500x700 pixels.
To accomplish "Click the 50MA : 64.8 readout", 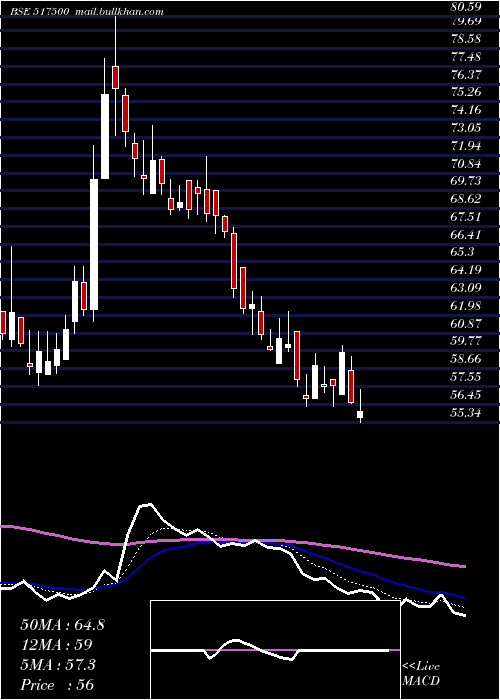I will (x=62, y=625).
